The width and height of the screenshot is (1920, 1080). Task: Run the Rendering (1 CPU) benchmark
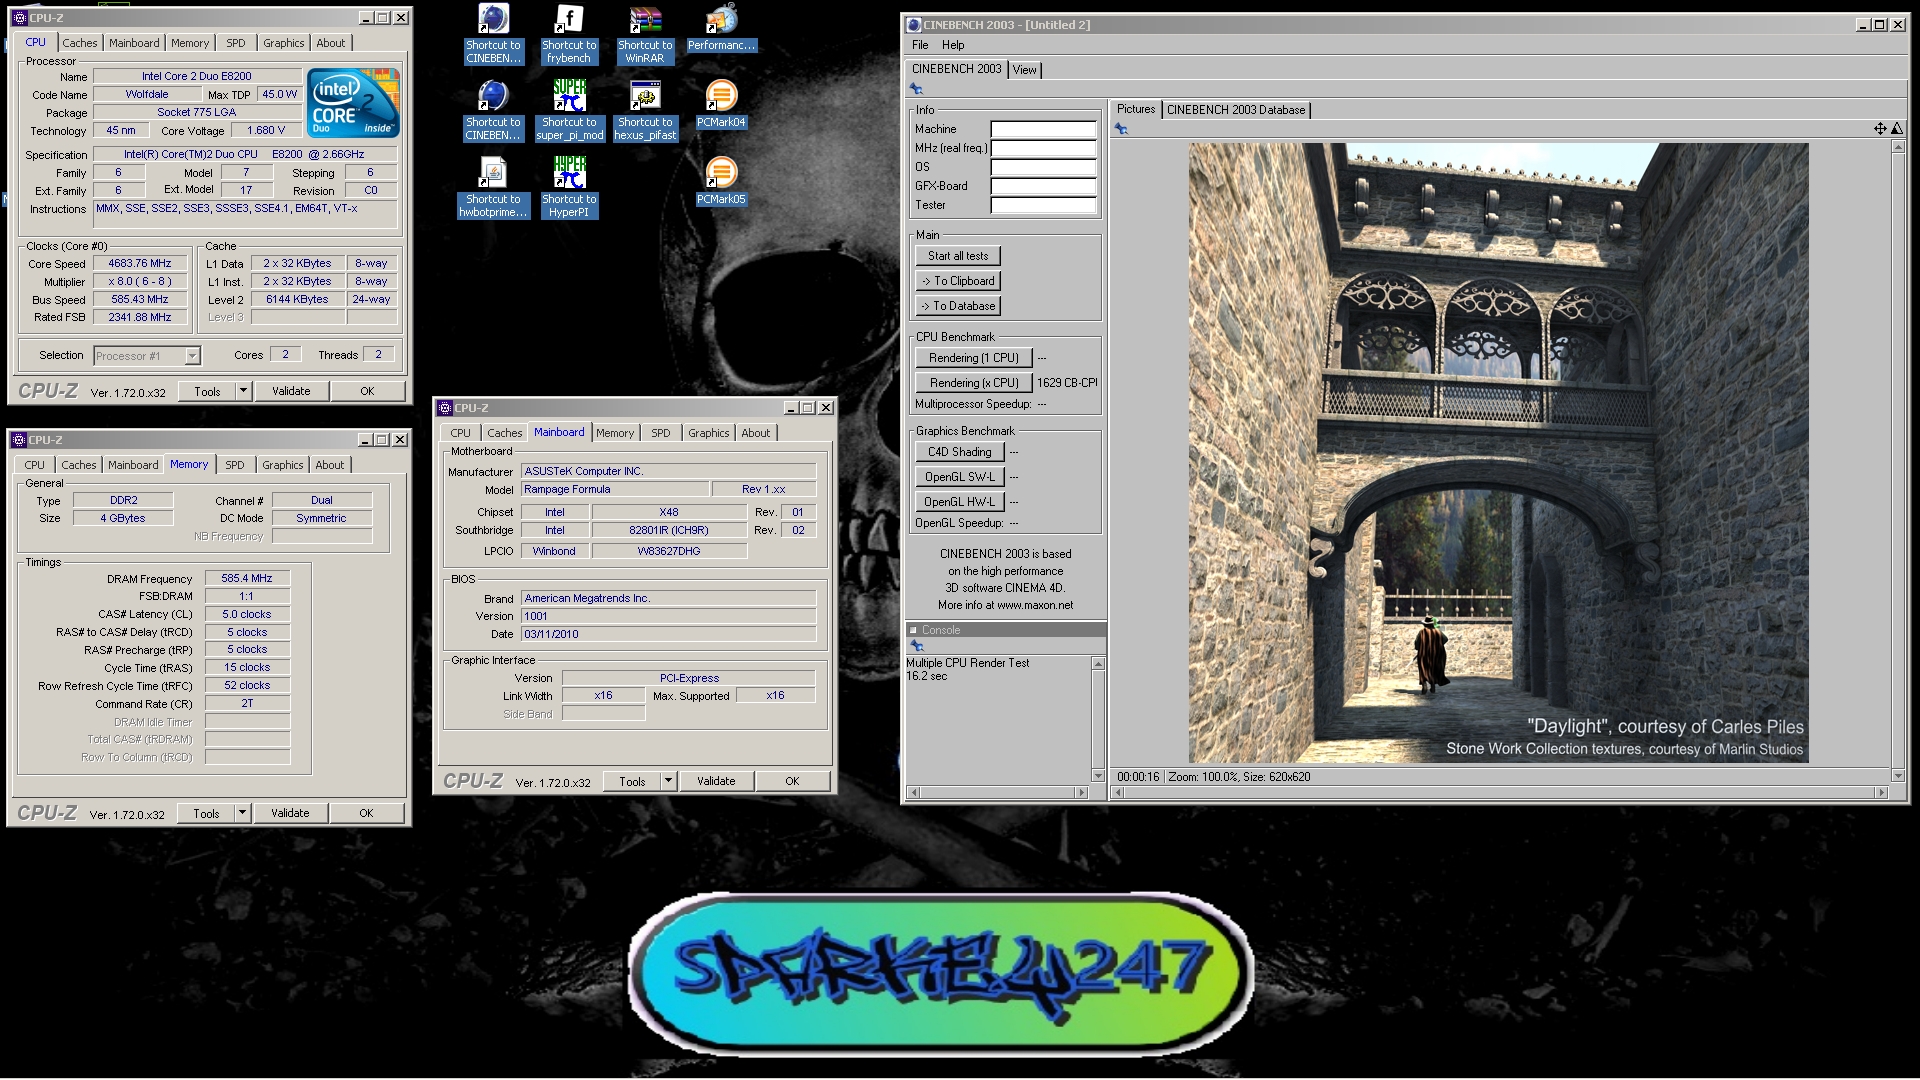point(974,358)
